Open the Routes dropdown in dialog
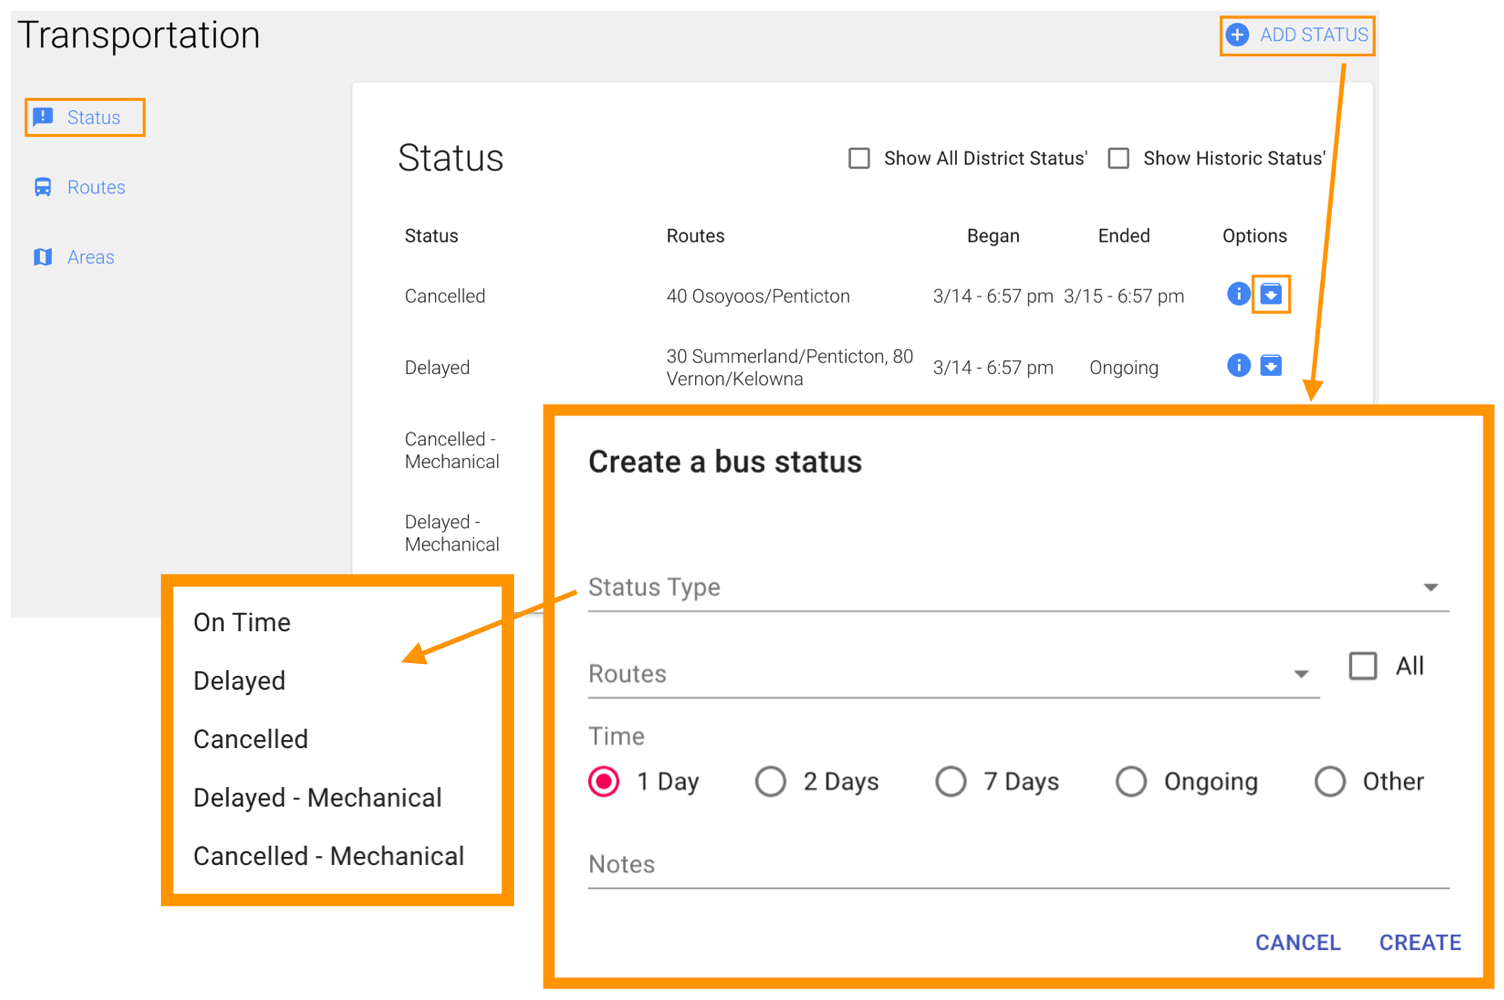Screen dimensions: 1504x1000 (953, 674)
